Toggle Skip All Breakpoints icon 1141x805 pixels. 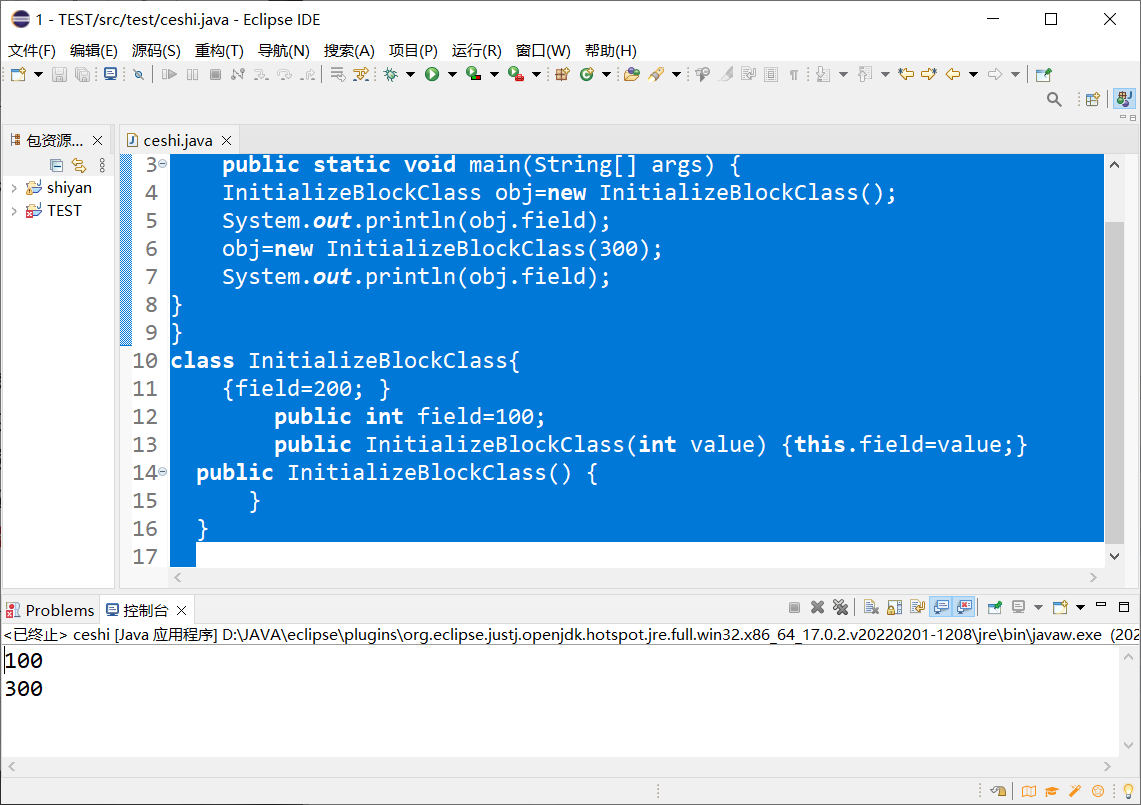[x=138, y=74]
